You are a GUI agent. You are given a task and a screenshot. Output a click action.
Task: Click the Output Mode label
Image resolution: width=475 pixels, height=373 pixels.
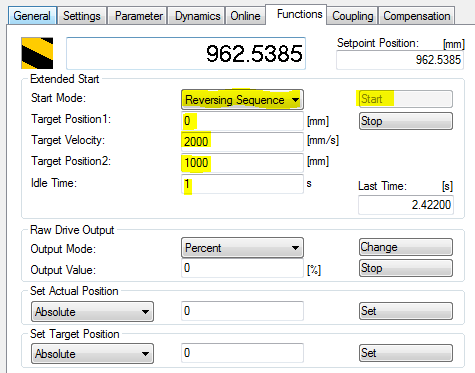[63, 249]
